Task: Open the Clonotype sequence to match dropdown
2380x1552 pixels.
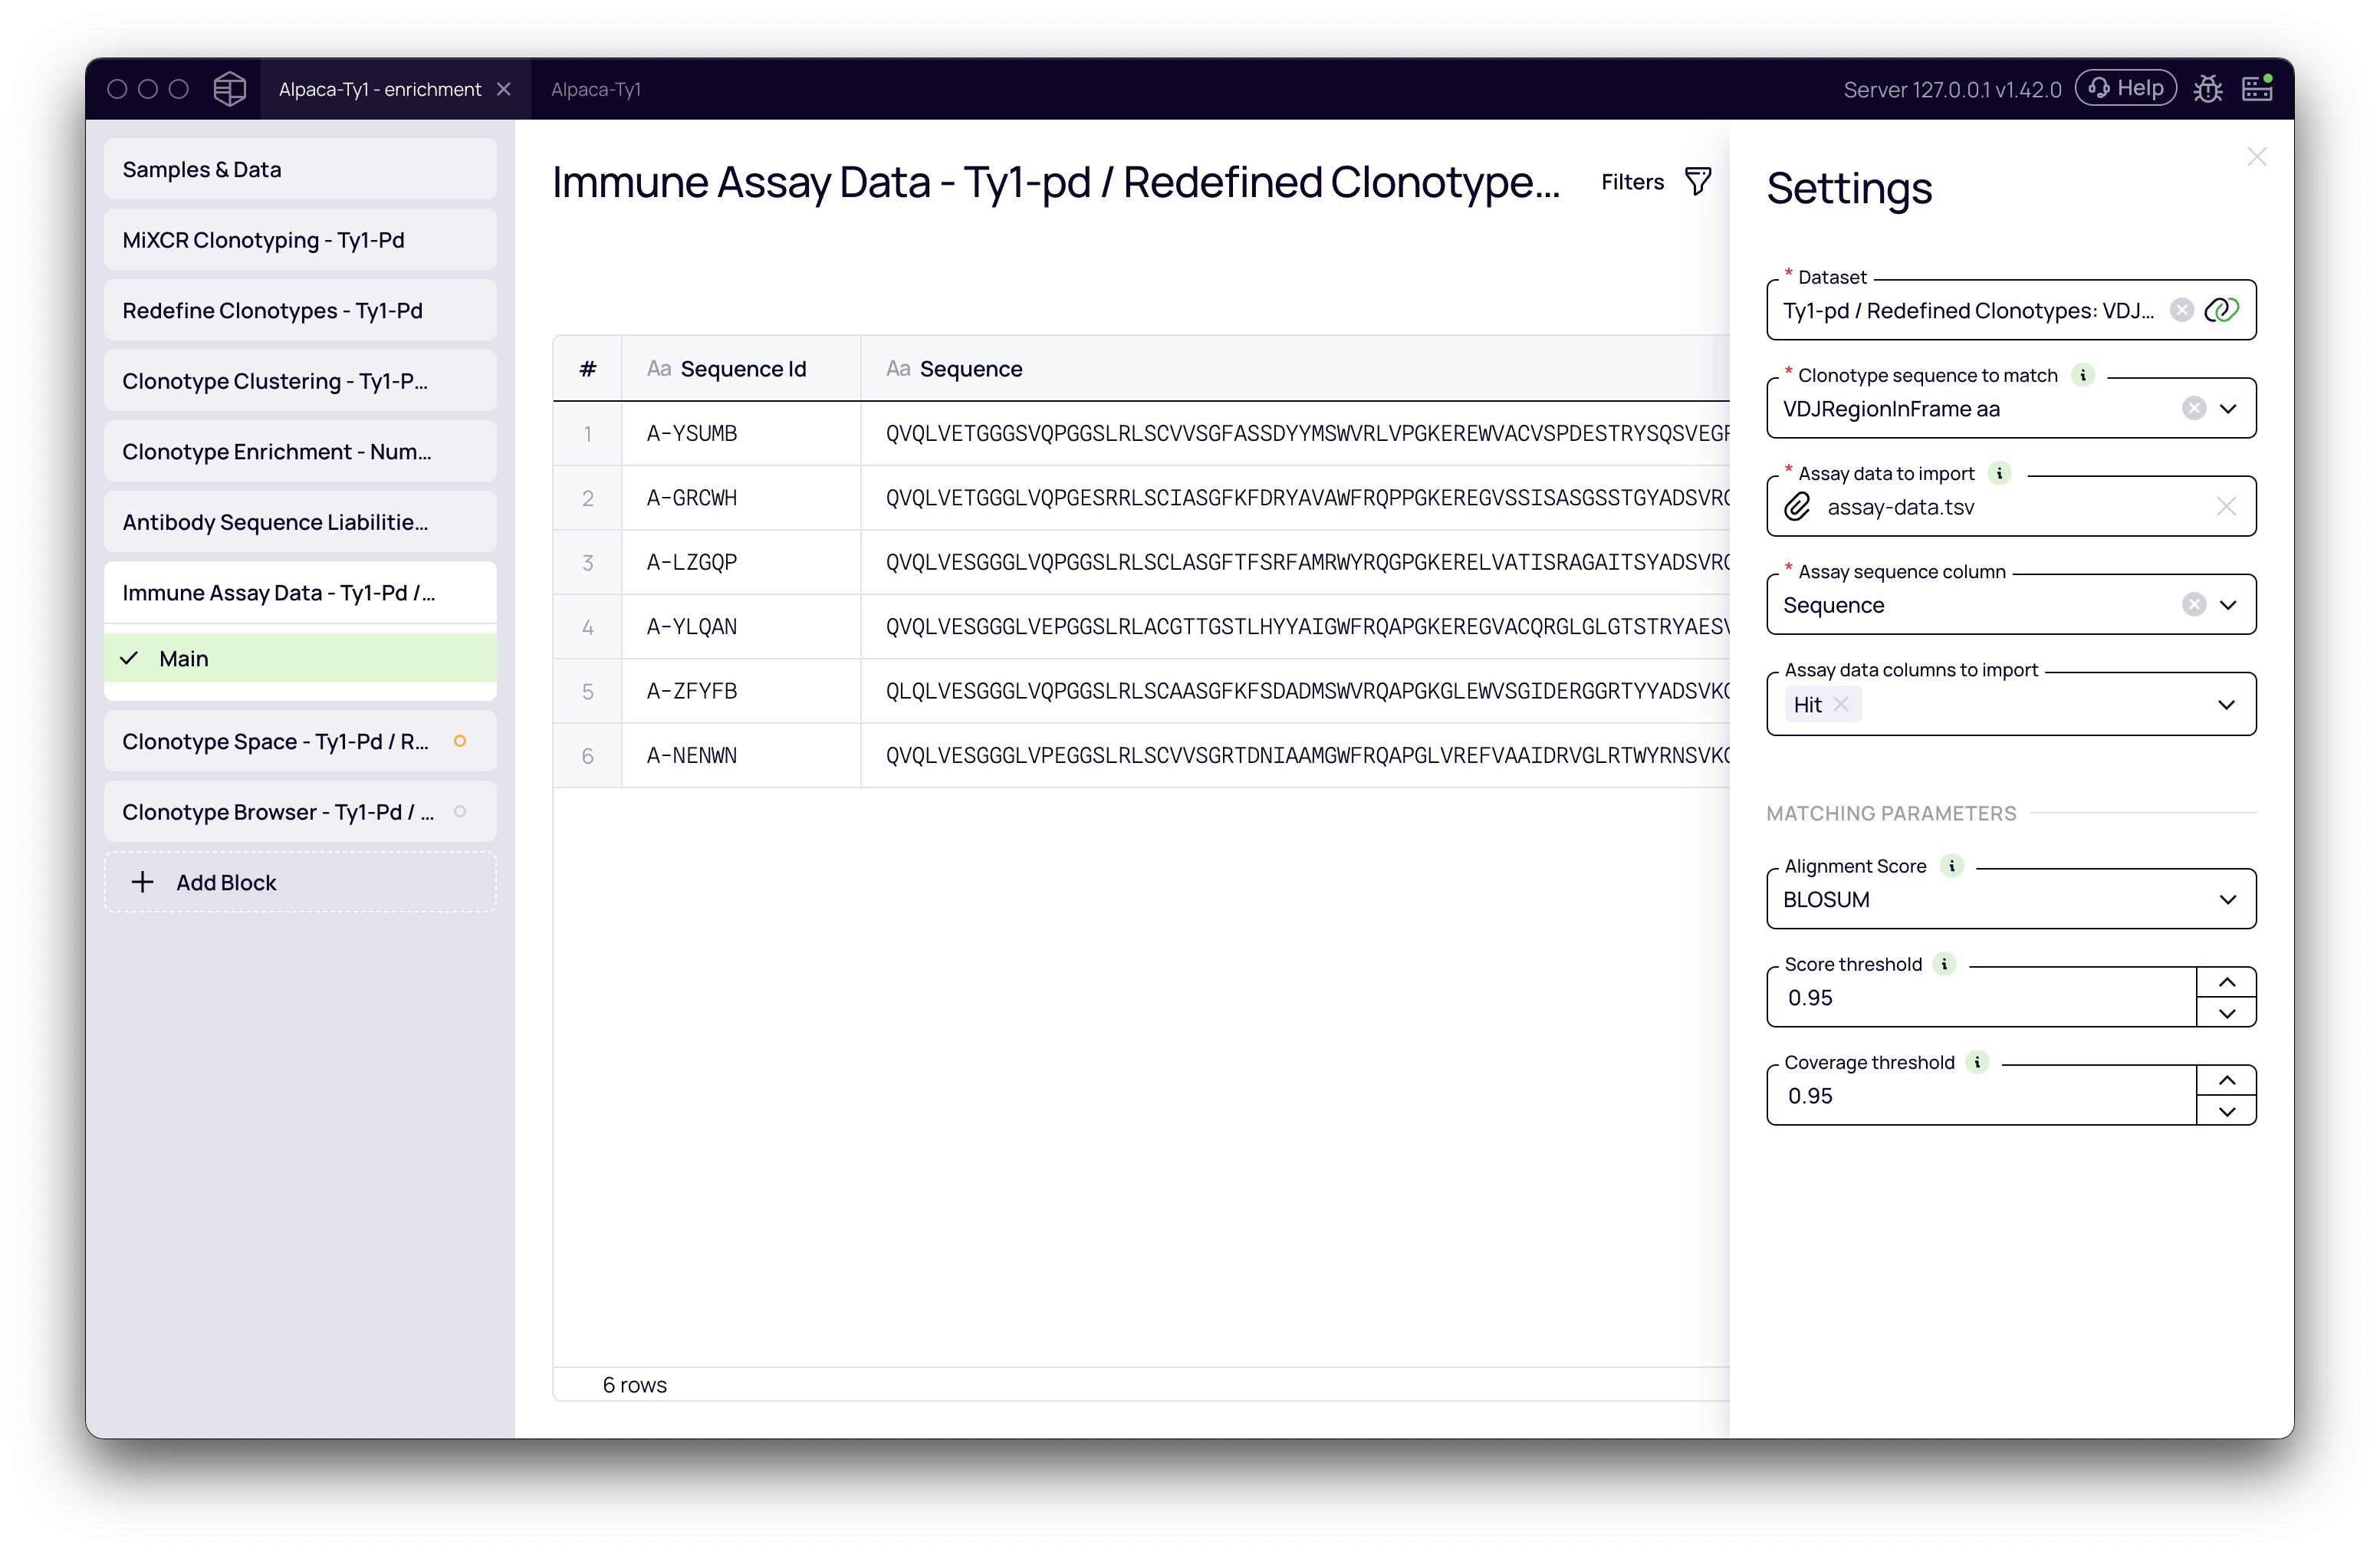Action: 2227,408
